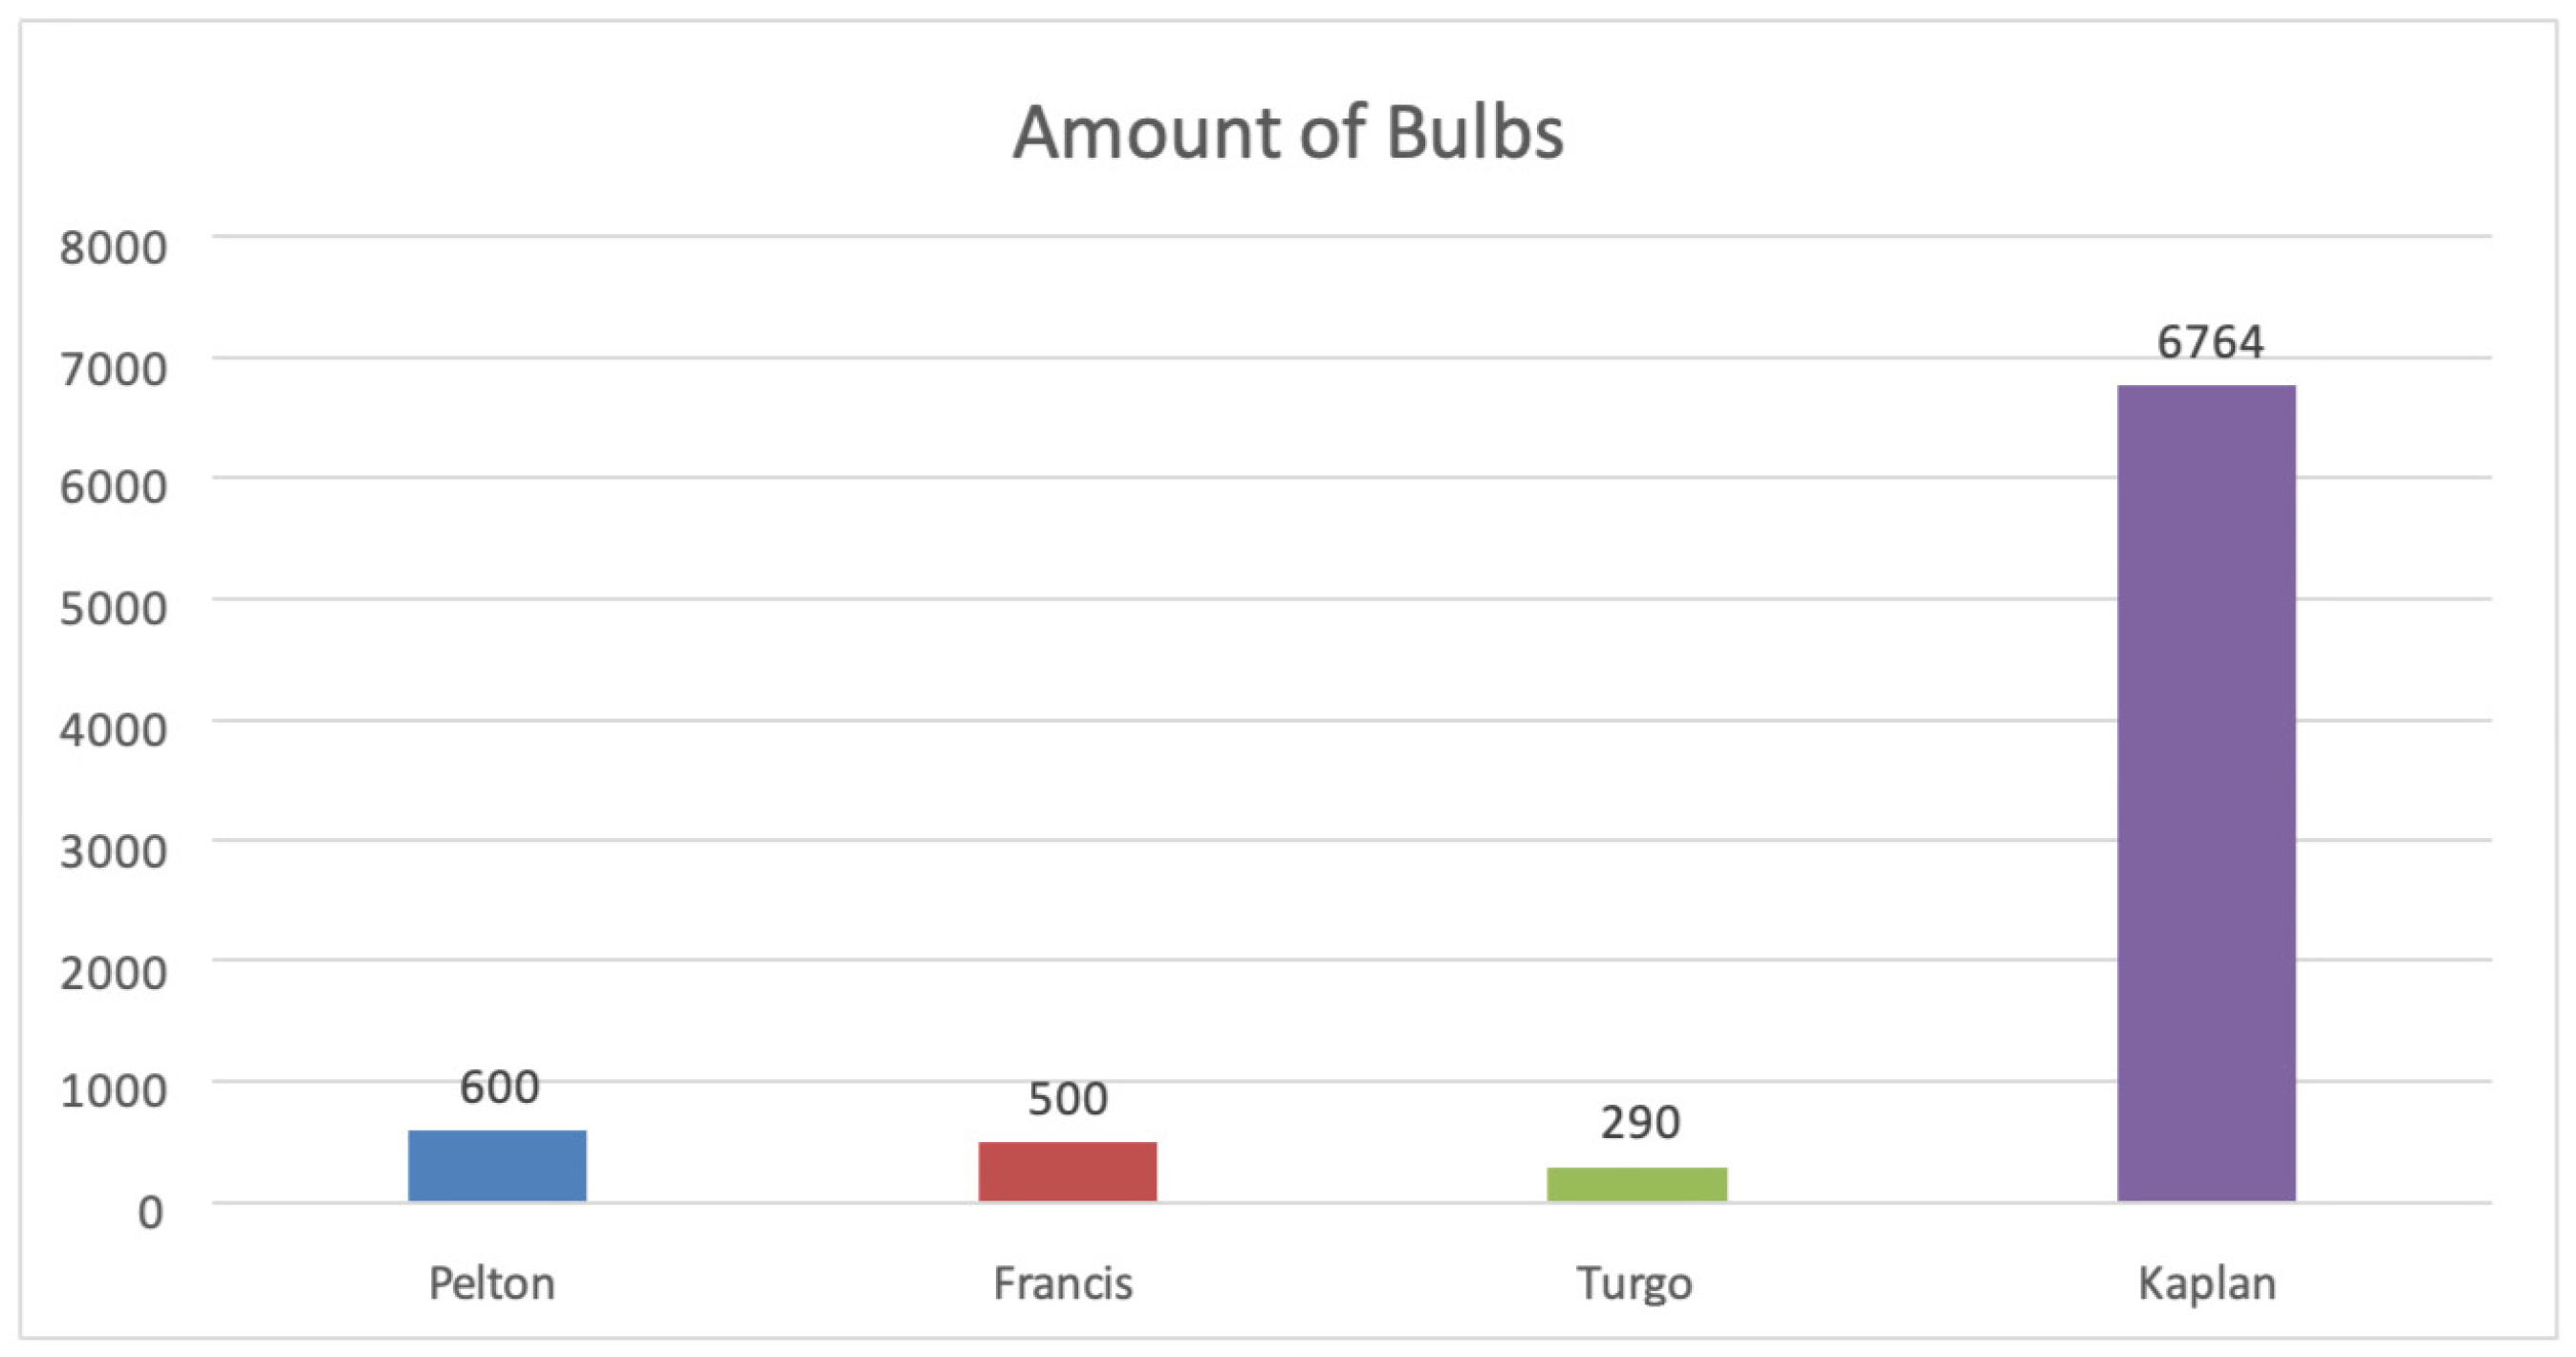Screen dimensions: 2576x1357
Task: Select the green Turgo bar
Action: (1636, 1183)
